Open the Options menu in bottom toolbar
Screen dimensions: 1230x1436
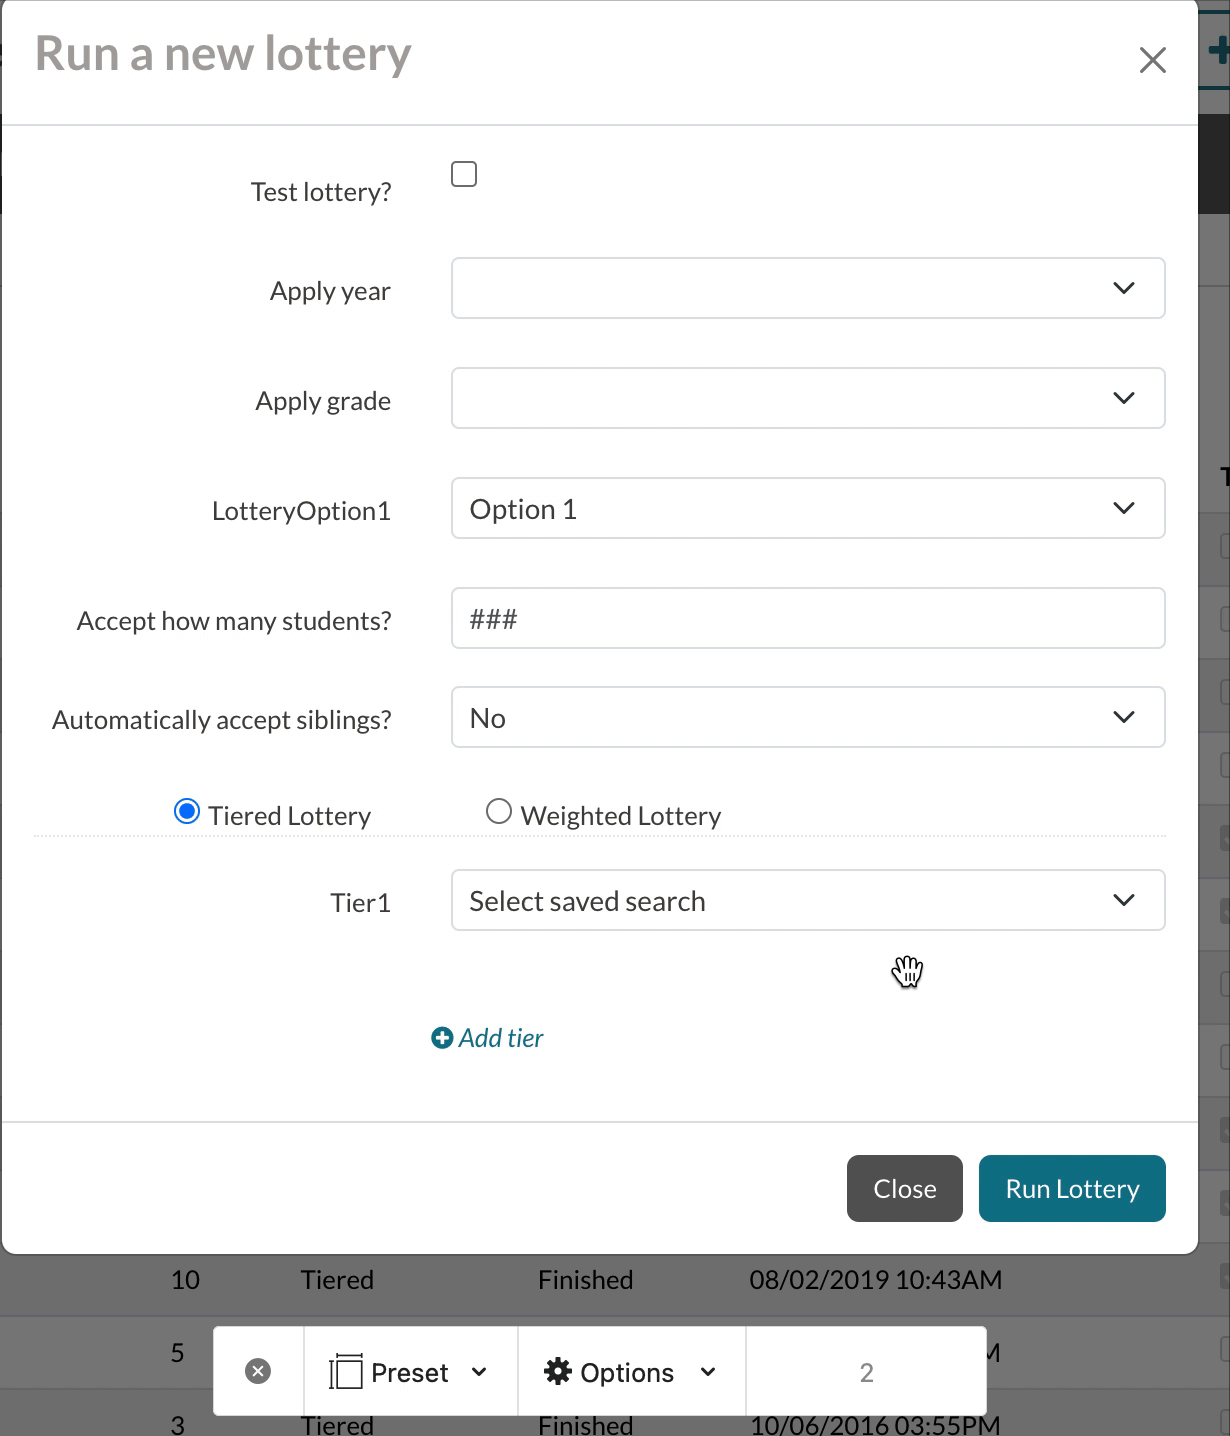(x=630, y=1371)
